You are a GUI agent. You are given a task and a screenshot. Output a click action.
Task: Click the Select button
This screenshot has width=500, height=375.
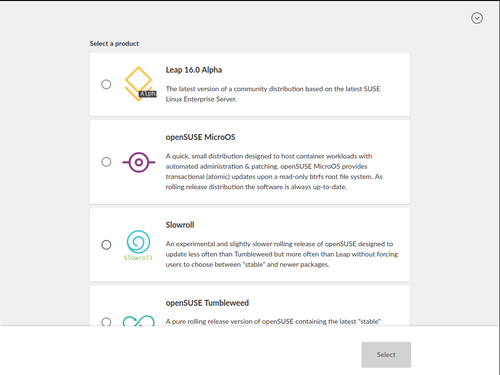pyautogui.click(x=386, y=355)
